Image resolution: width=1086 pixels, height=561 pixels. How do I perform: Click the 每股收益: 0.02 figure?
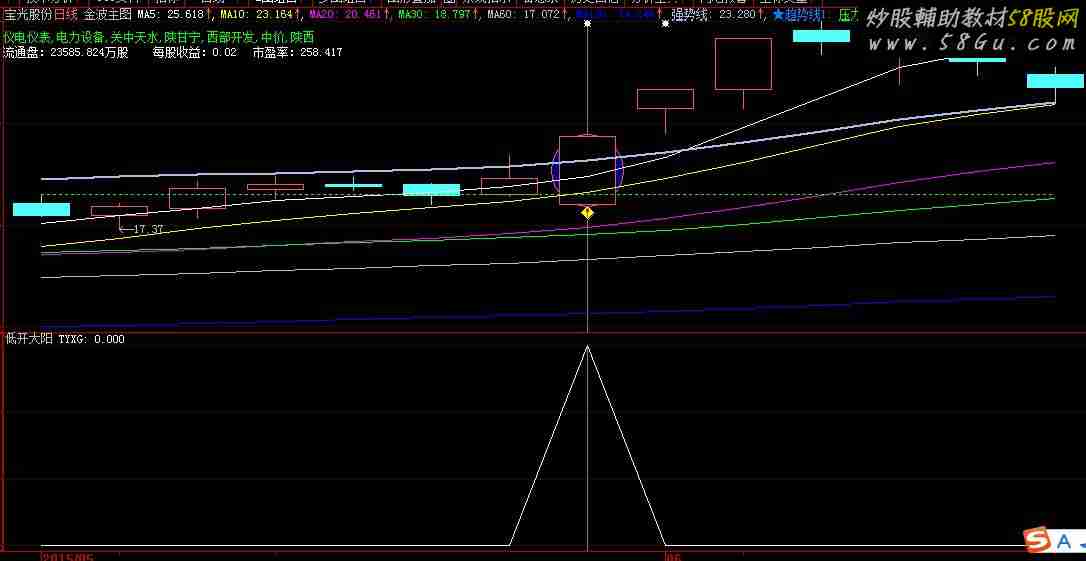click(195, 52)
